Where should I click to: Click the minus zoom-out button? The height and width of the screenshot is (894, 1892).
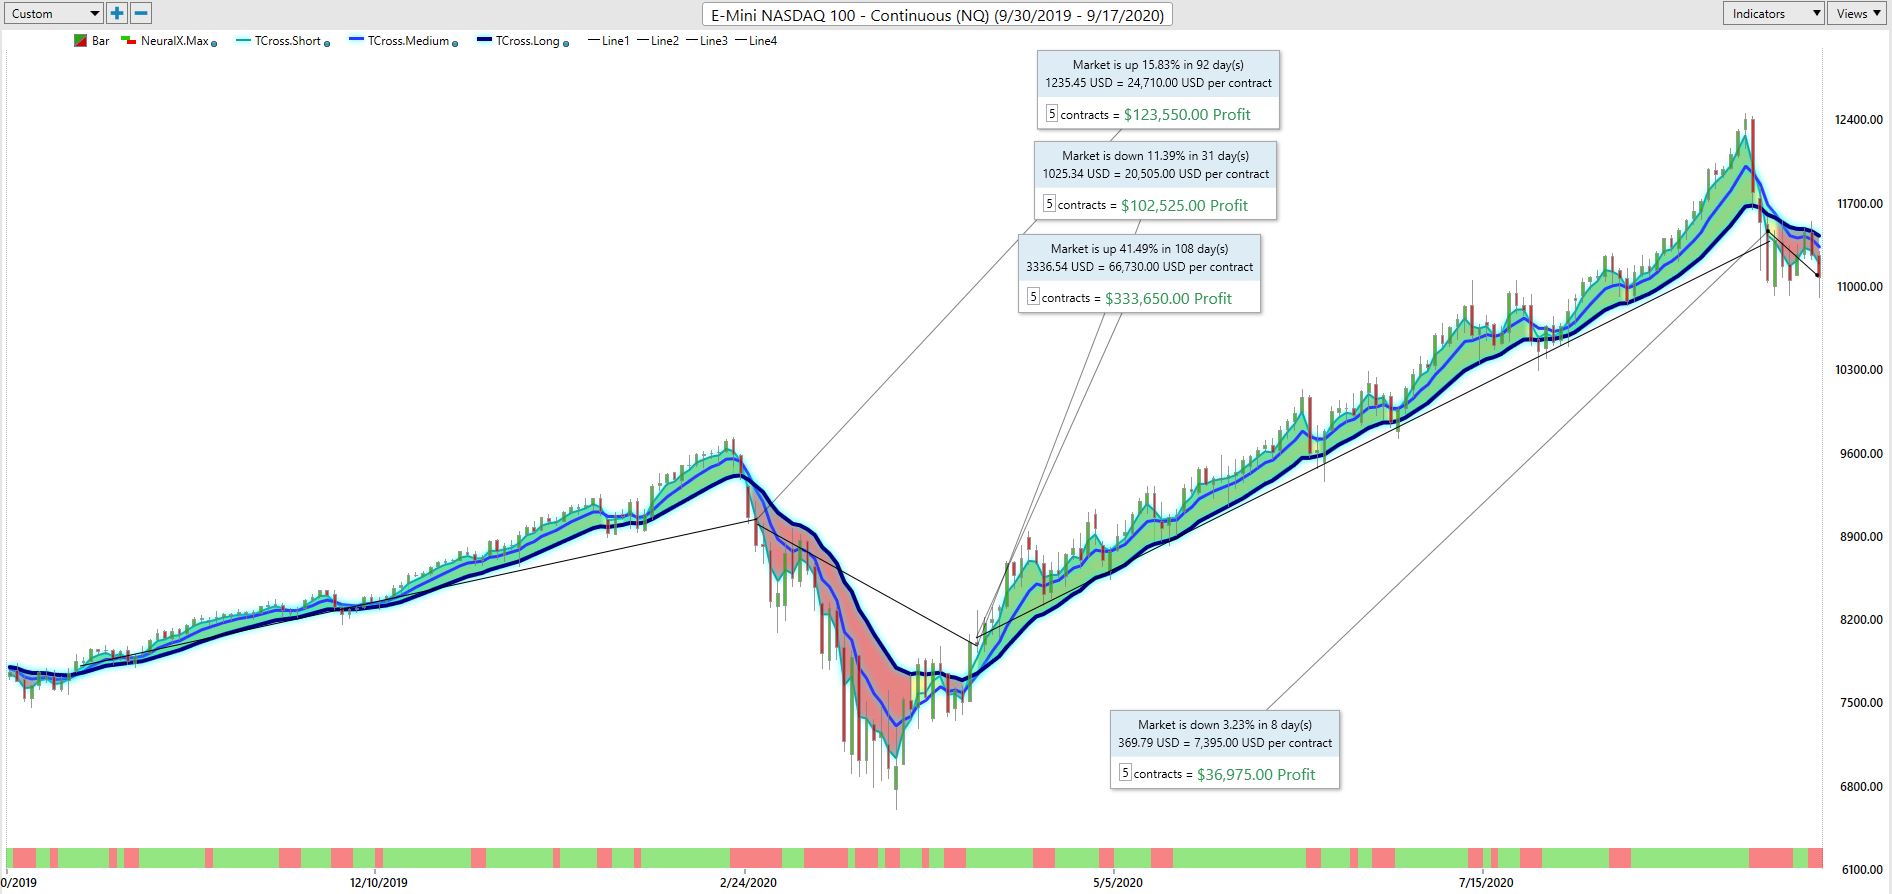[x=141, y=13]
